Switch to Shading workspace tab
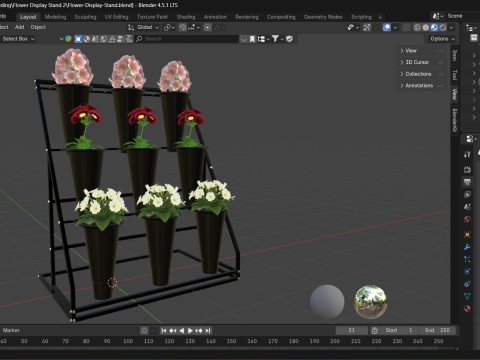480x360 pixels. click(186, 17)
